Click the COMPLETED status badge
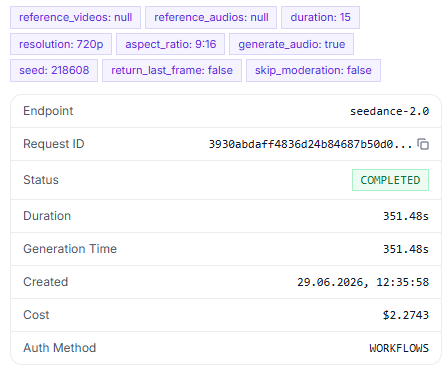This screenshot has height=368, width=448. (x=390, y=180)
